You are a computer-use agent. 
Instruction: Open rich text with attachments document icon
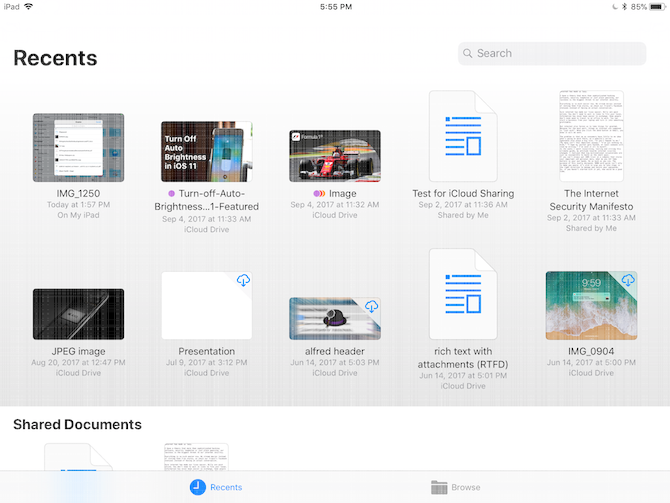click(x=463, y=295)
